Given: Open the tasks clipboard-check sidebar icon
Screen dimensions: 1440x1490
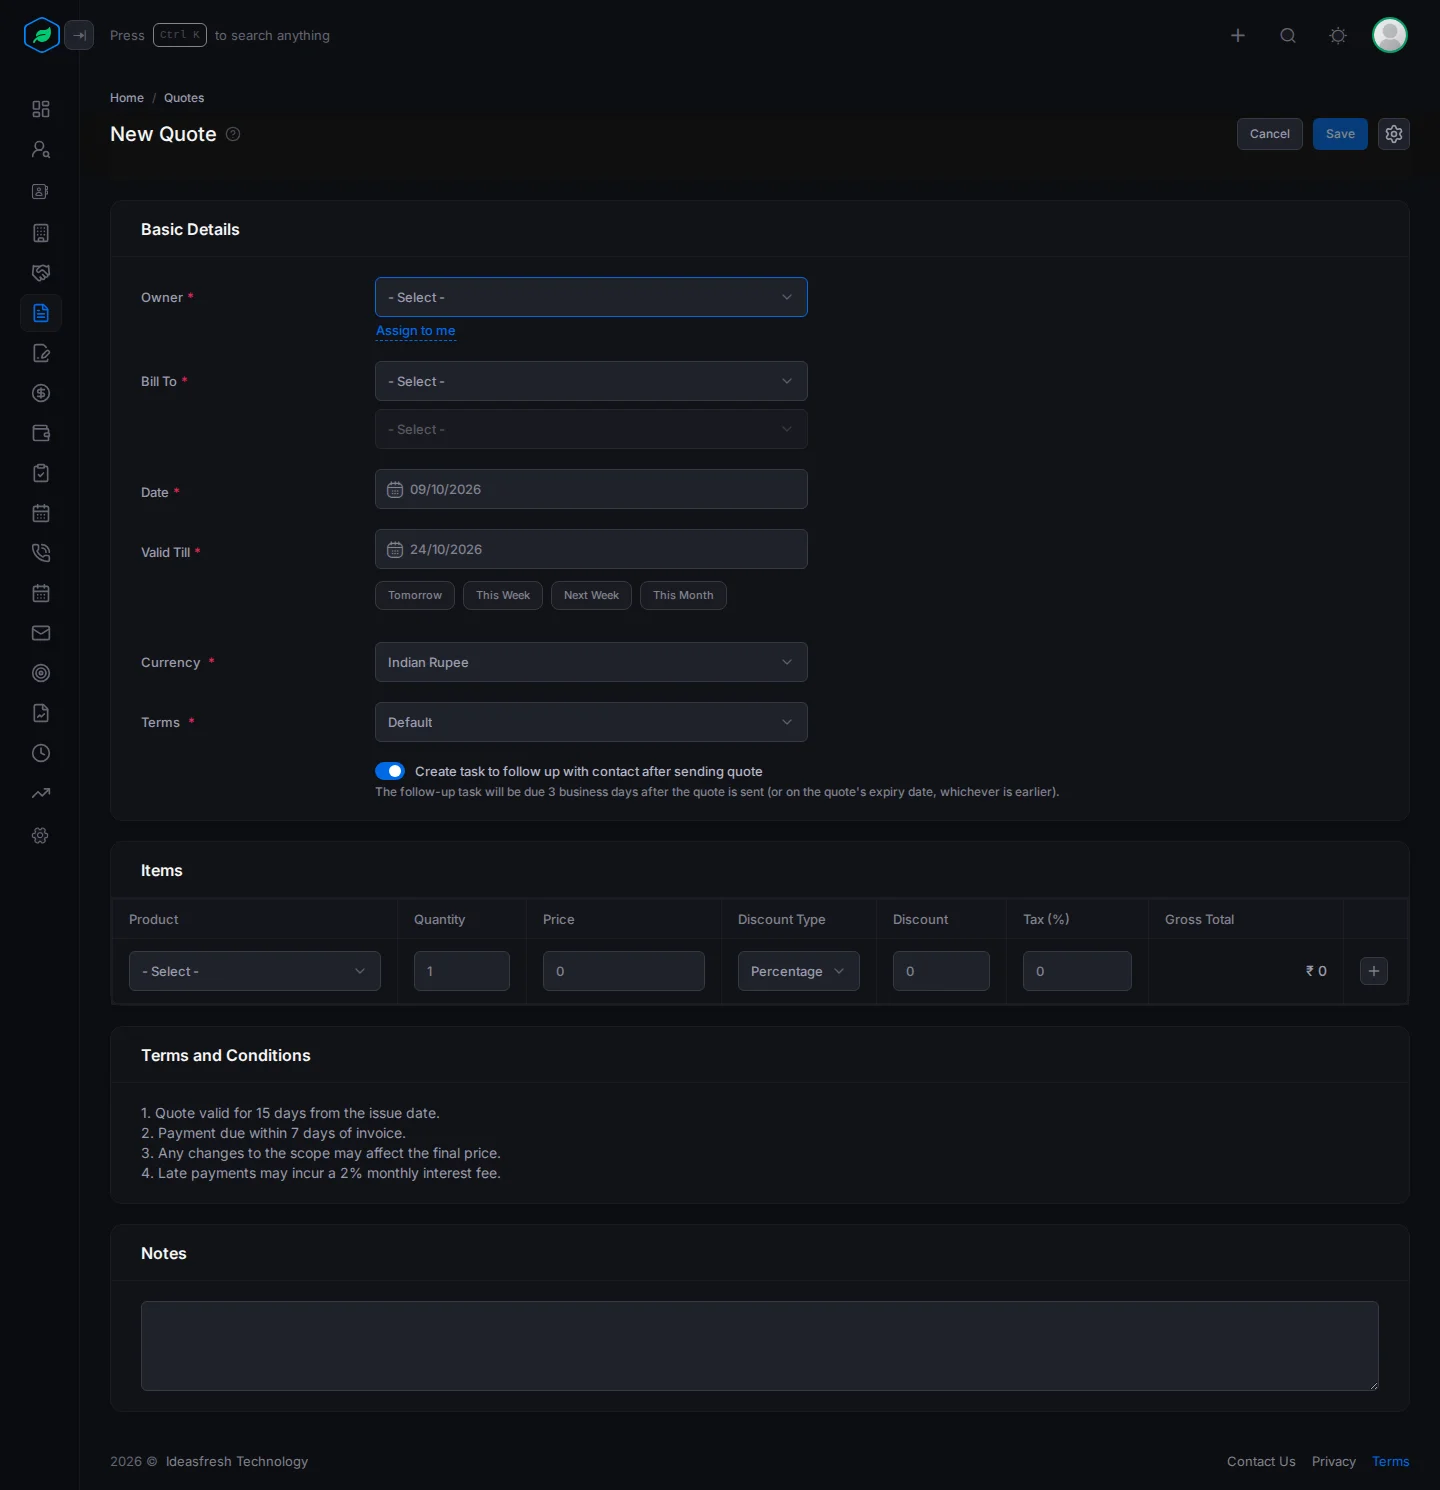Looking at the screenshot, I should pyautogui.click(x=41, y=473).
